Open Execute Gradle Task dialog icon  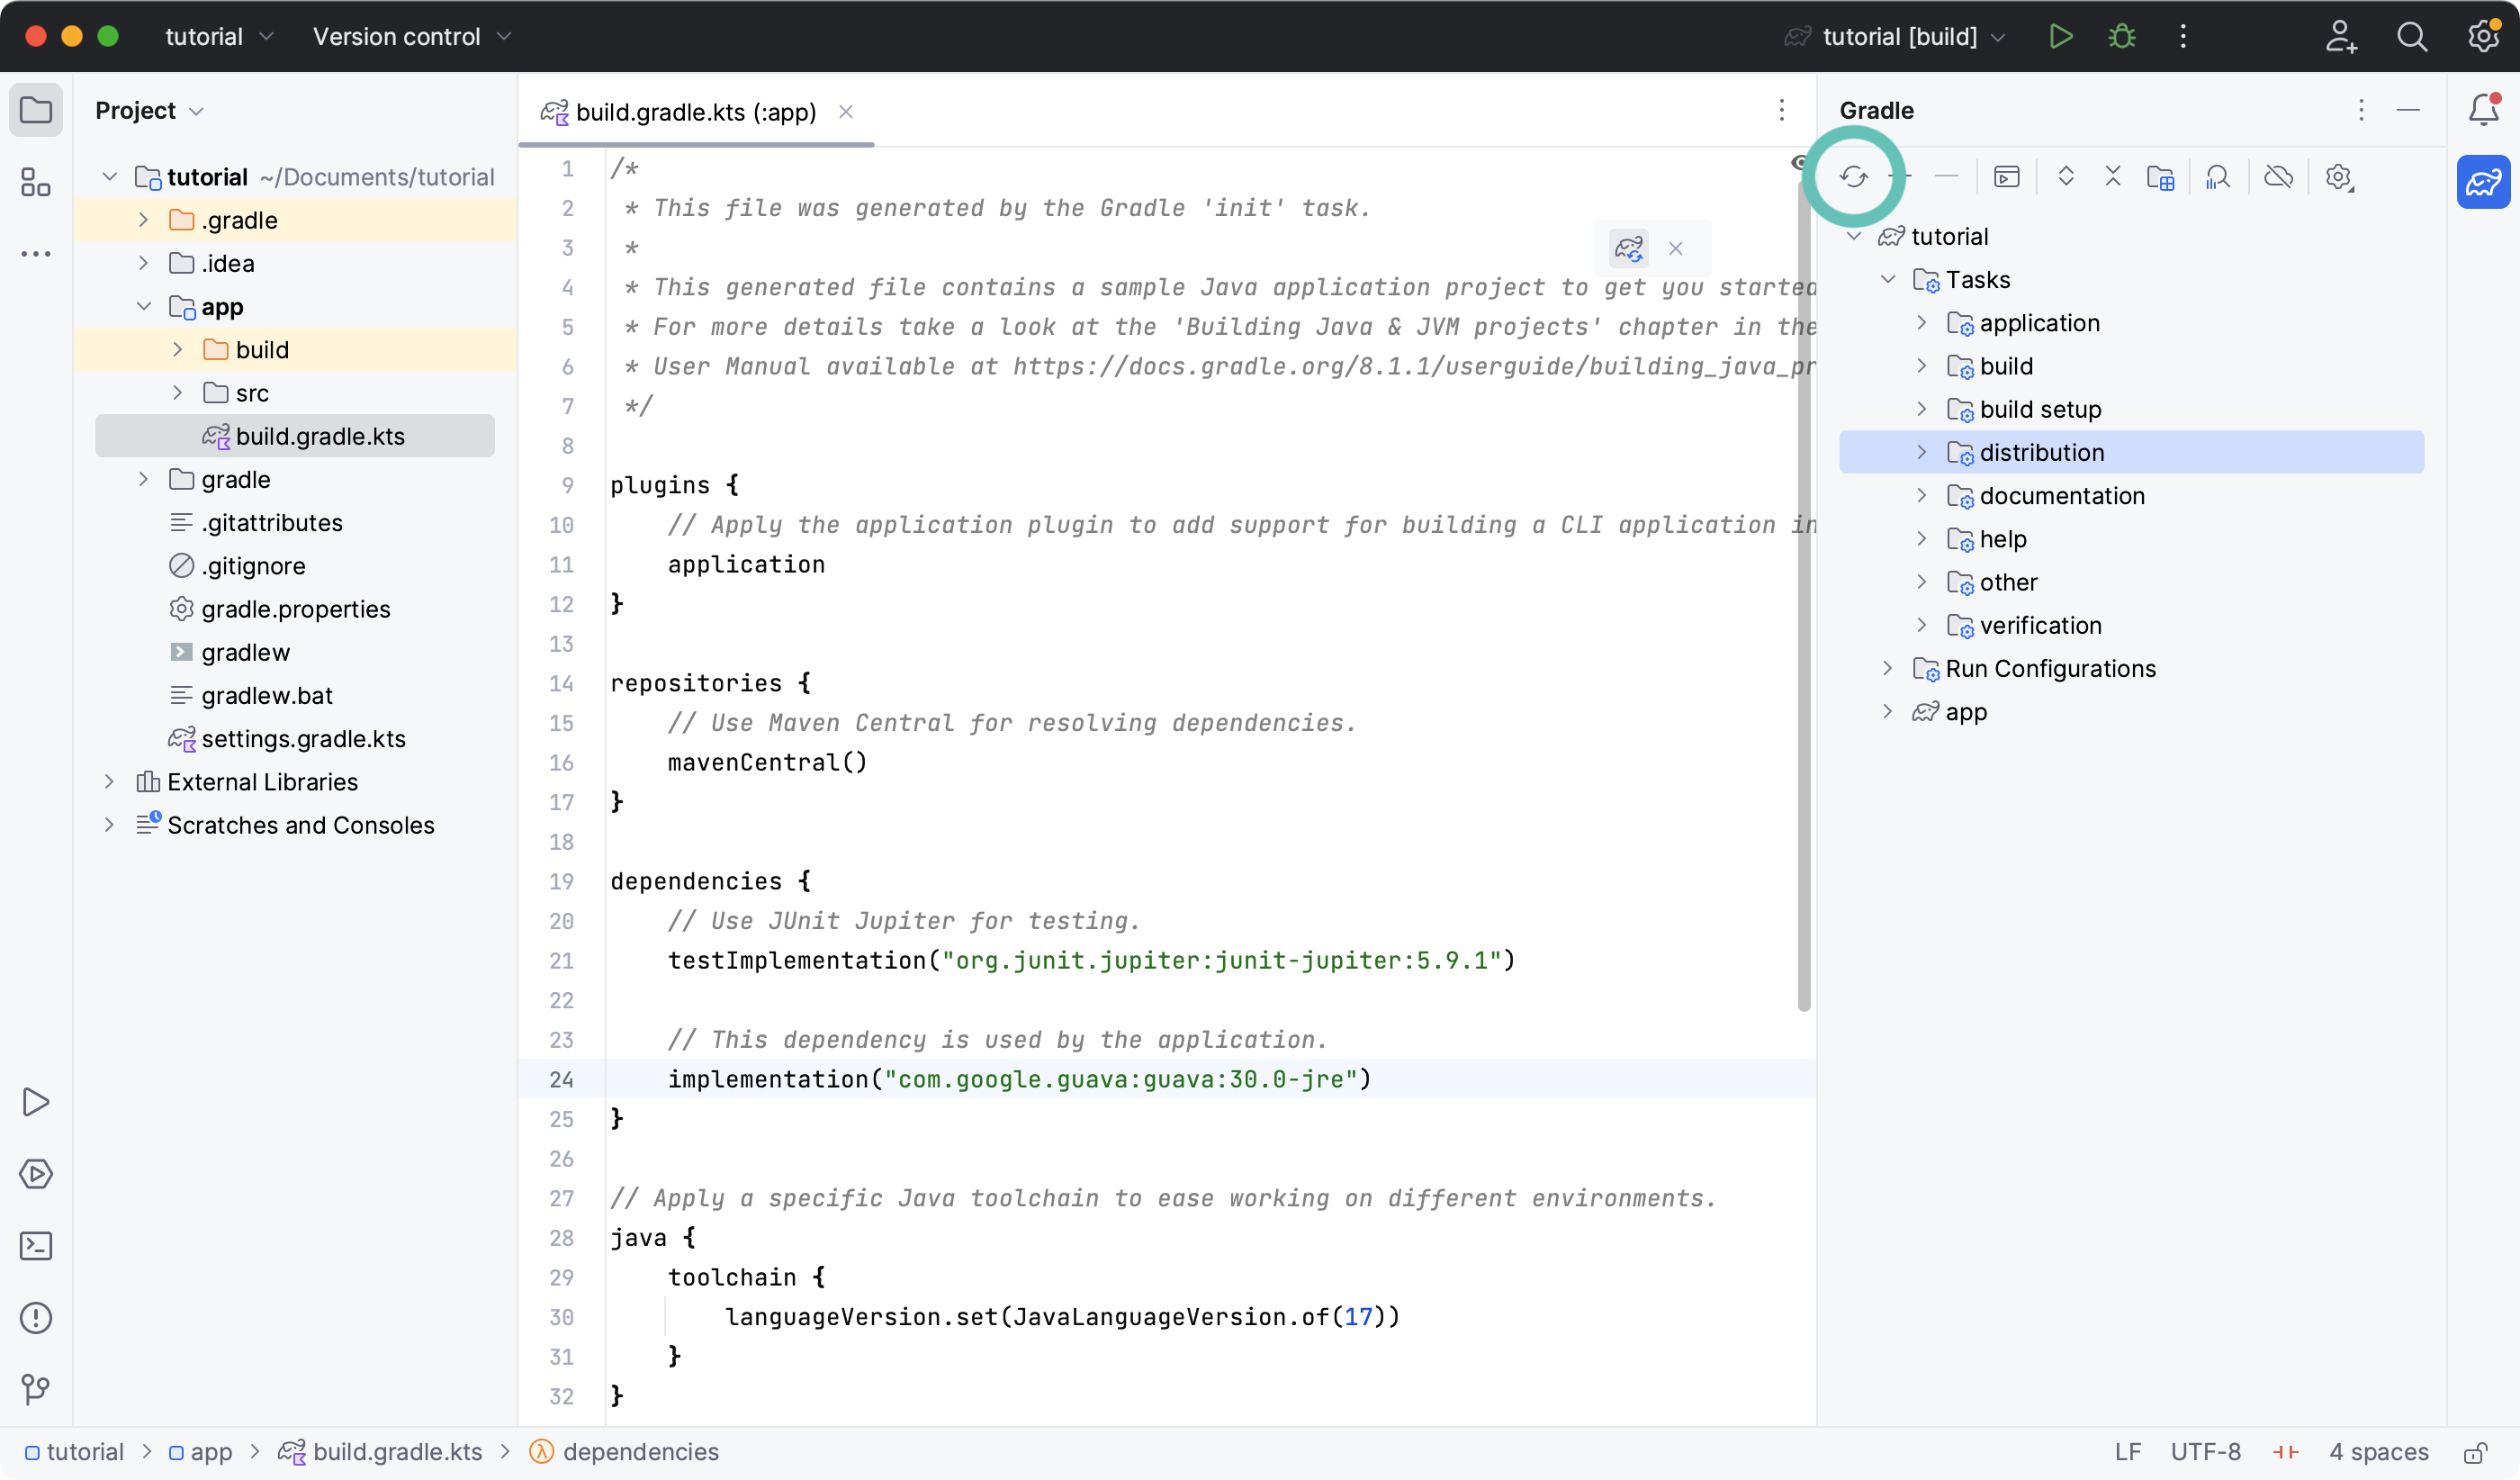pyautogui.click(x=2006, y=177)
